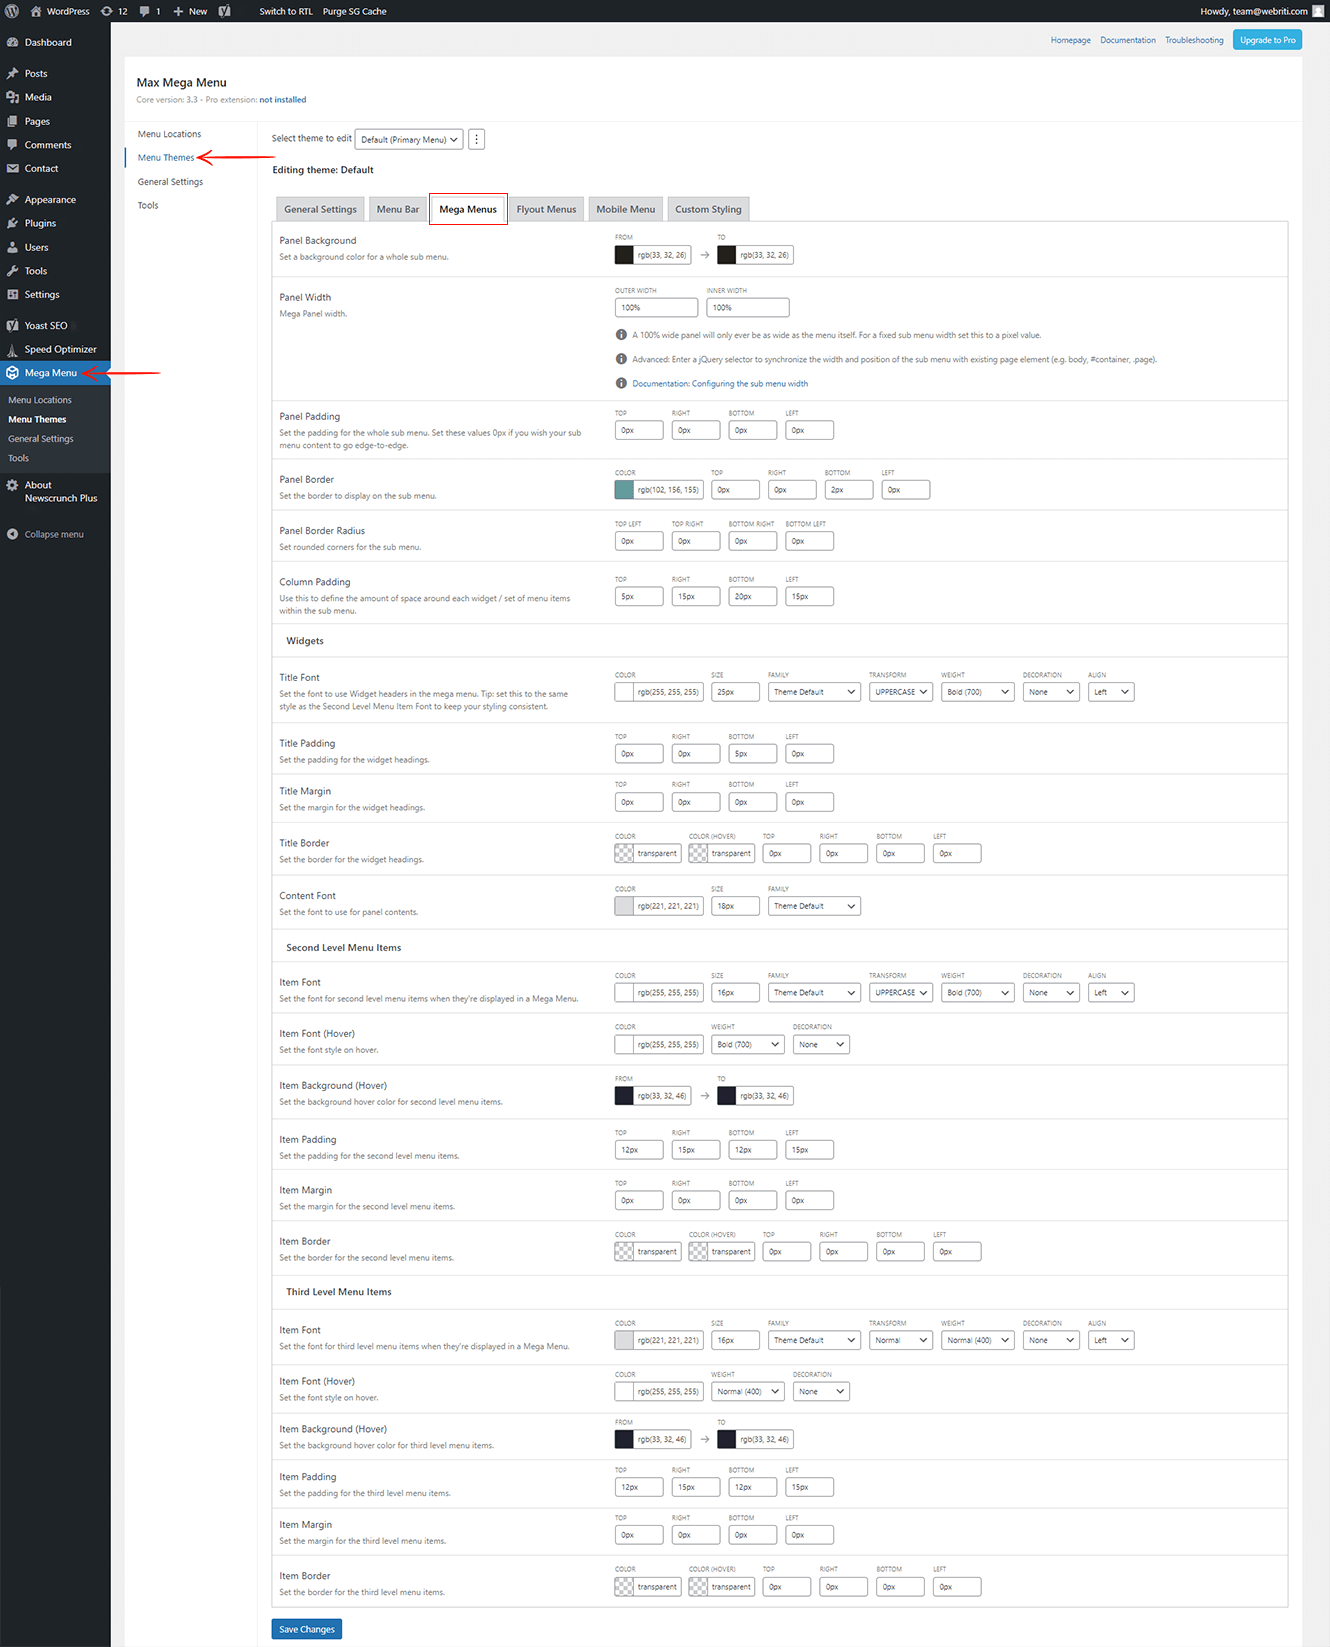Open Widgets Title Font transform UPPERCASE dropdown
The width and height of the screenshot is (1330, 1647).
[901, 692]
